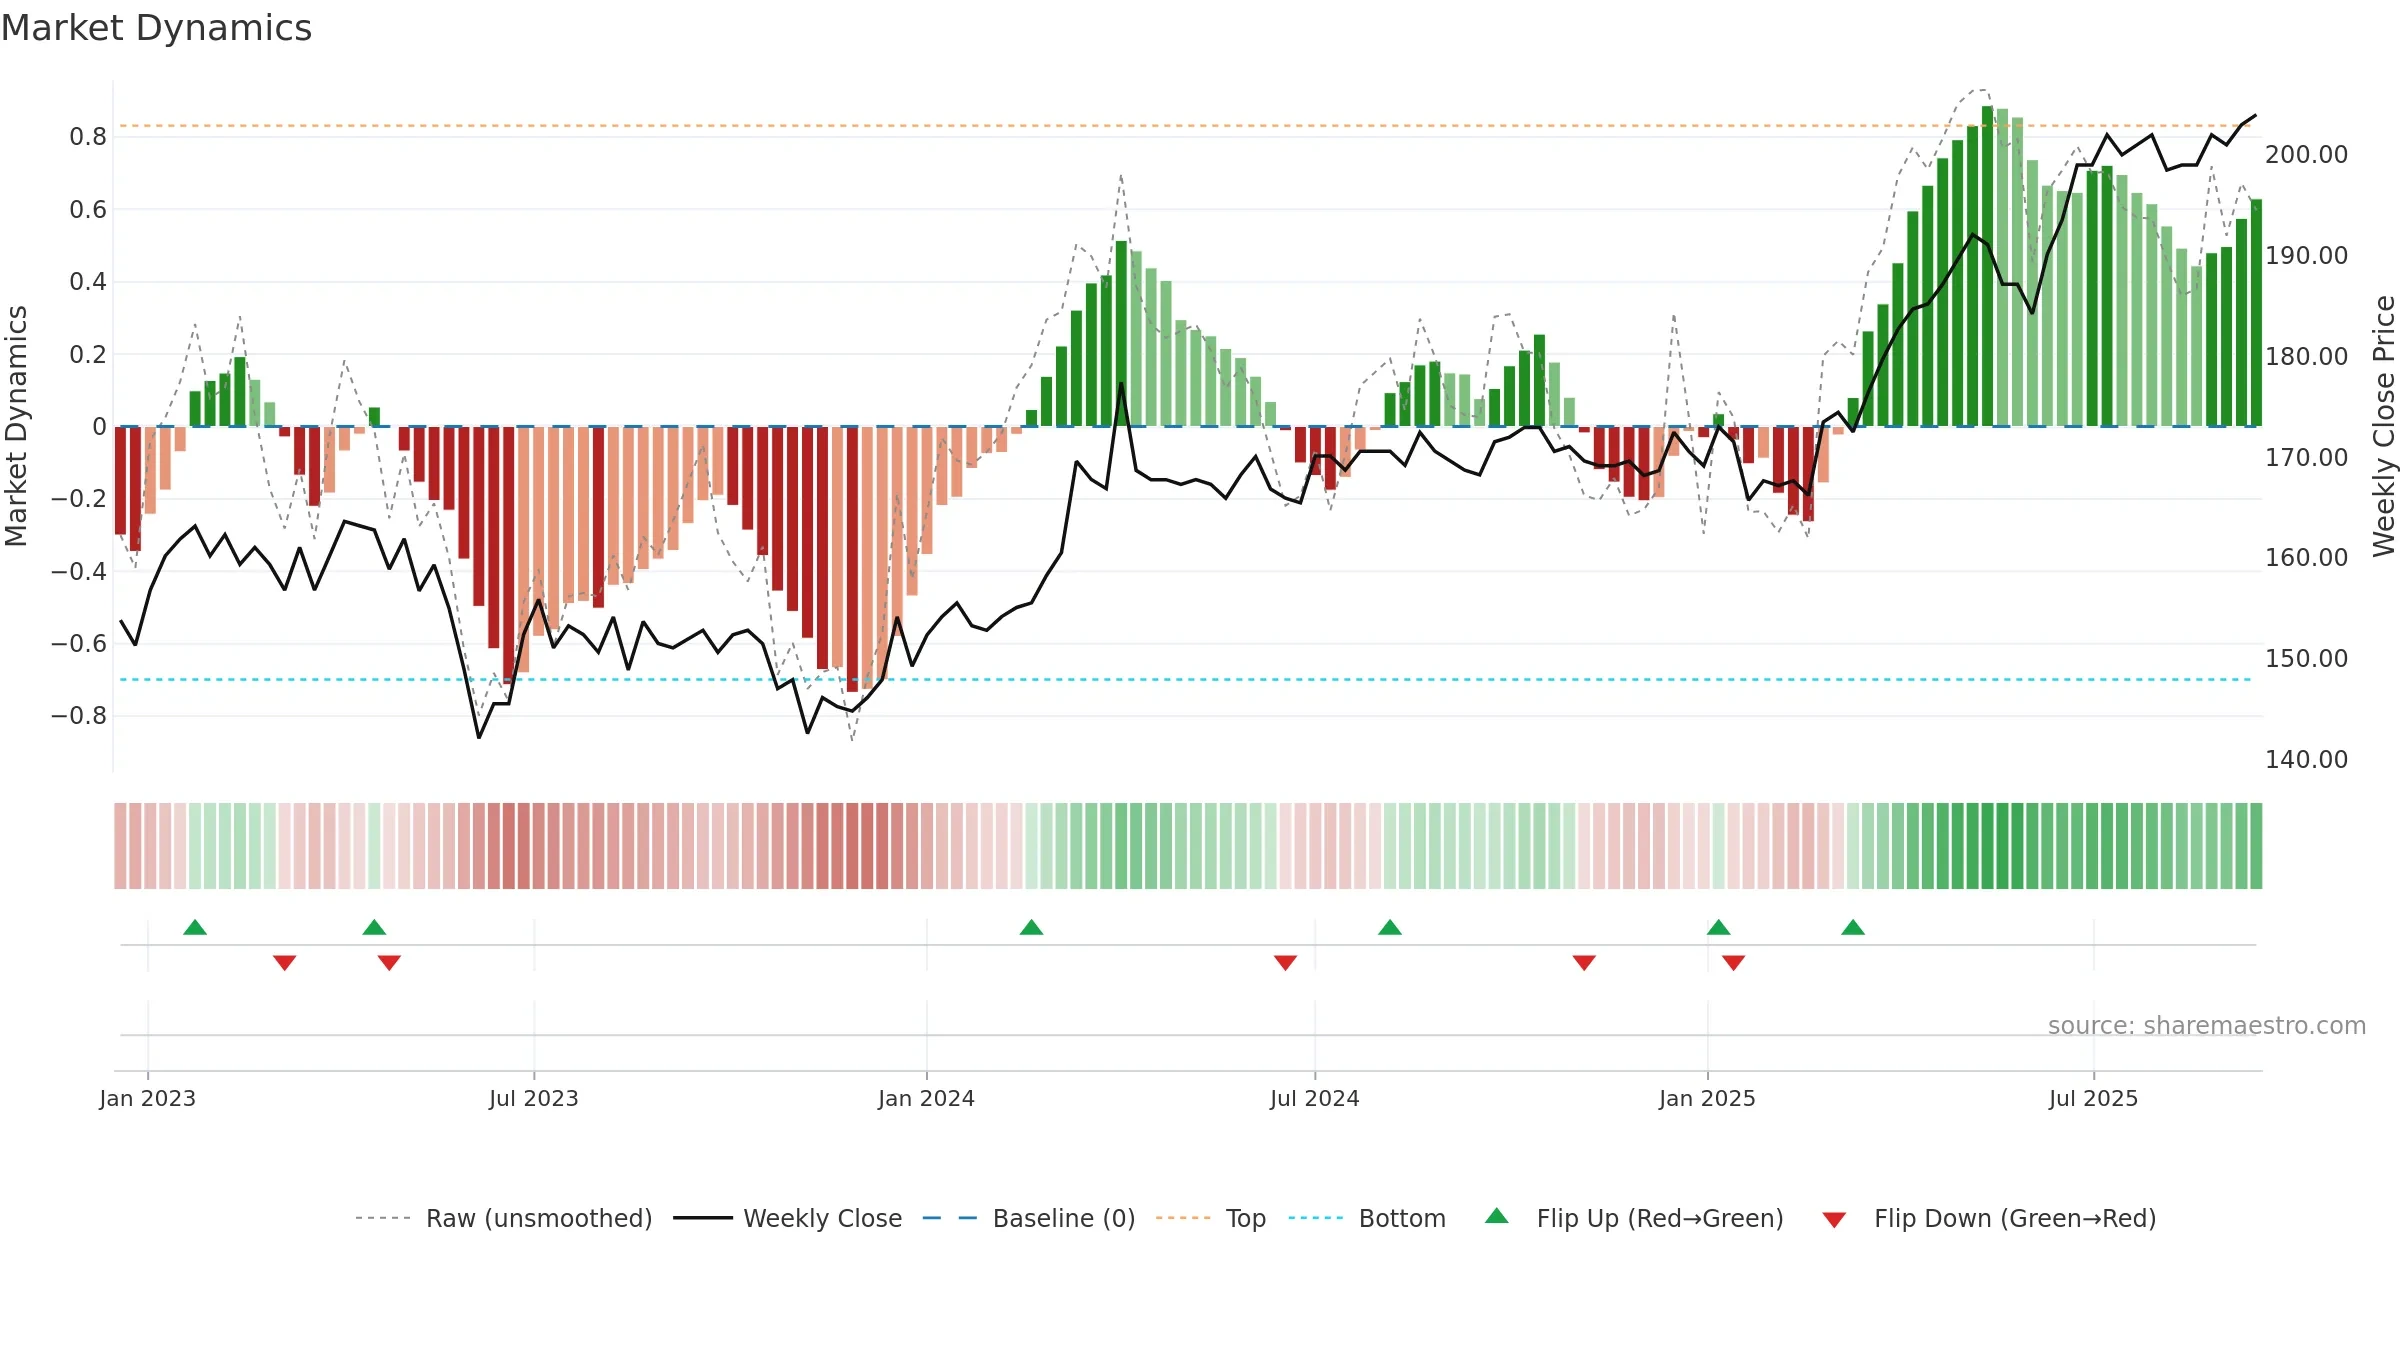
Task: Click the 0.8 left axis label
Action: 88,136
